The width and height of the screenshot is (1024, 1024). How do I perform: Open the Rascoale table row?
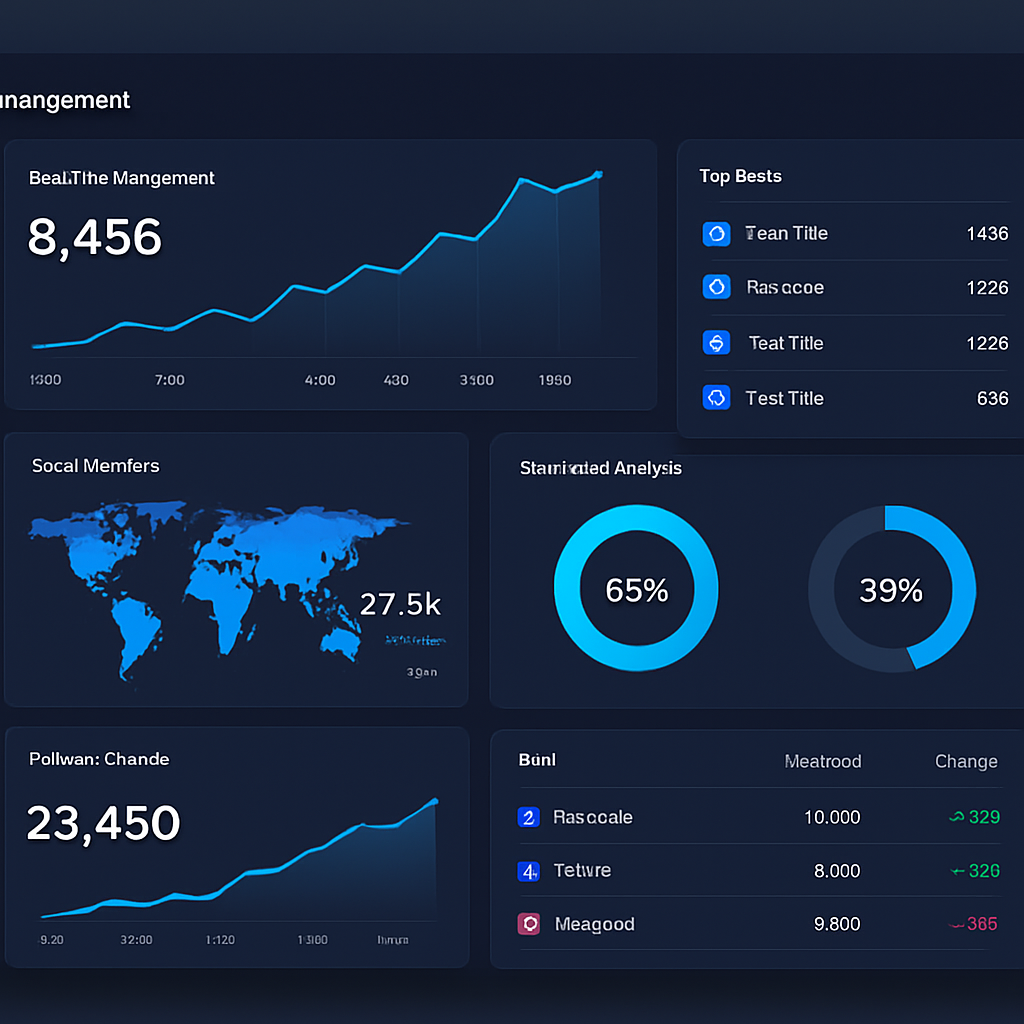click(x=758, y=817)
